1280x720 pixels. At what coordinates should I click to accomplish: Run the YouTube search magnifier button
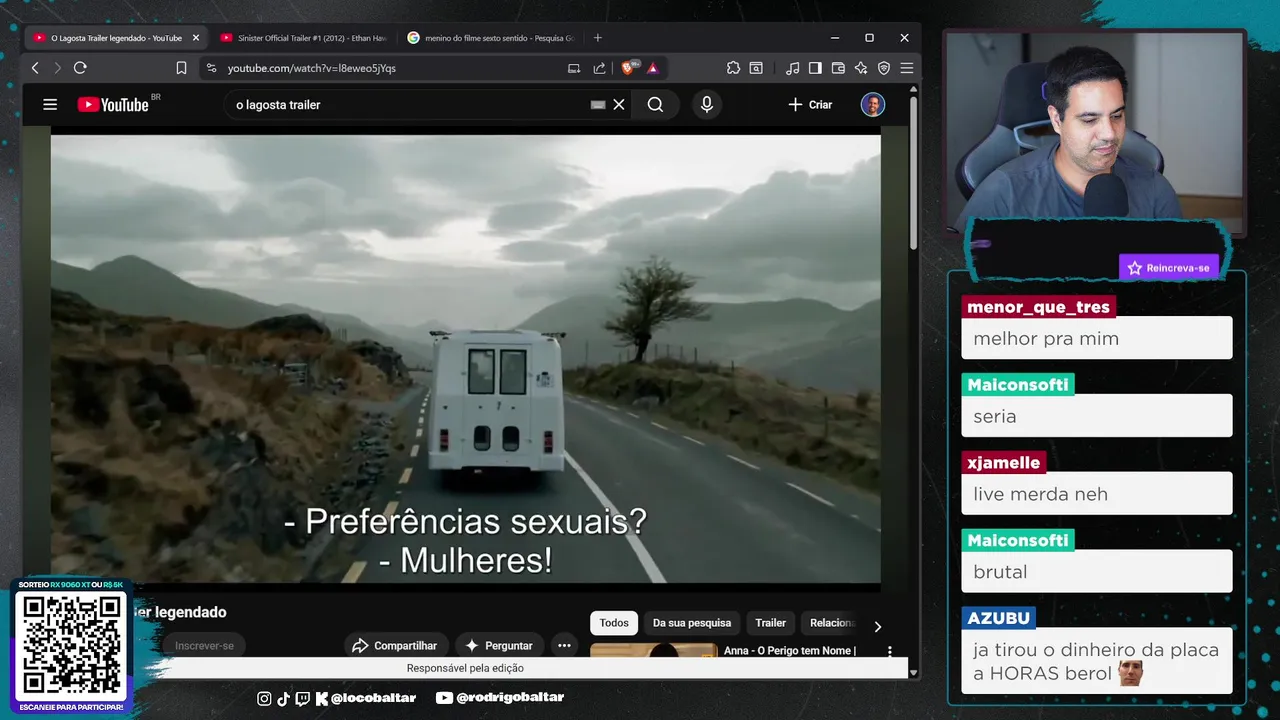pyautogui.click(x=655, y=104)
